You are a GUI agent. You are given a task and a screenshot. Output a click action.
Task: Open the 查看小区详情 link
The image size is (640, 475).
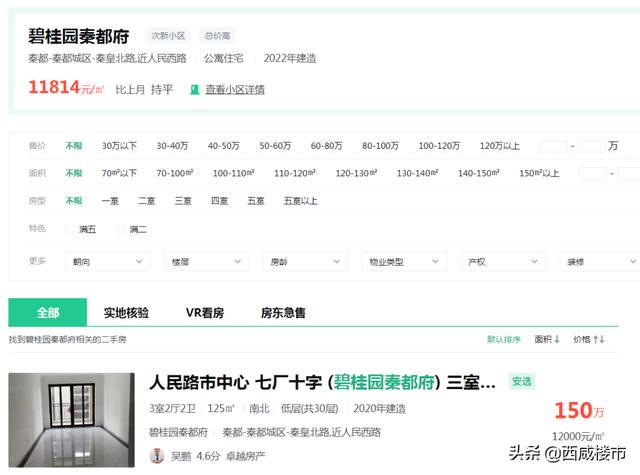[x=235, y=89]
